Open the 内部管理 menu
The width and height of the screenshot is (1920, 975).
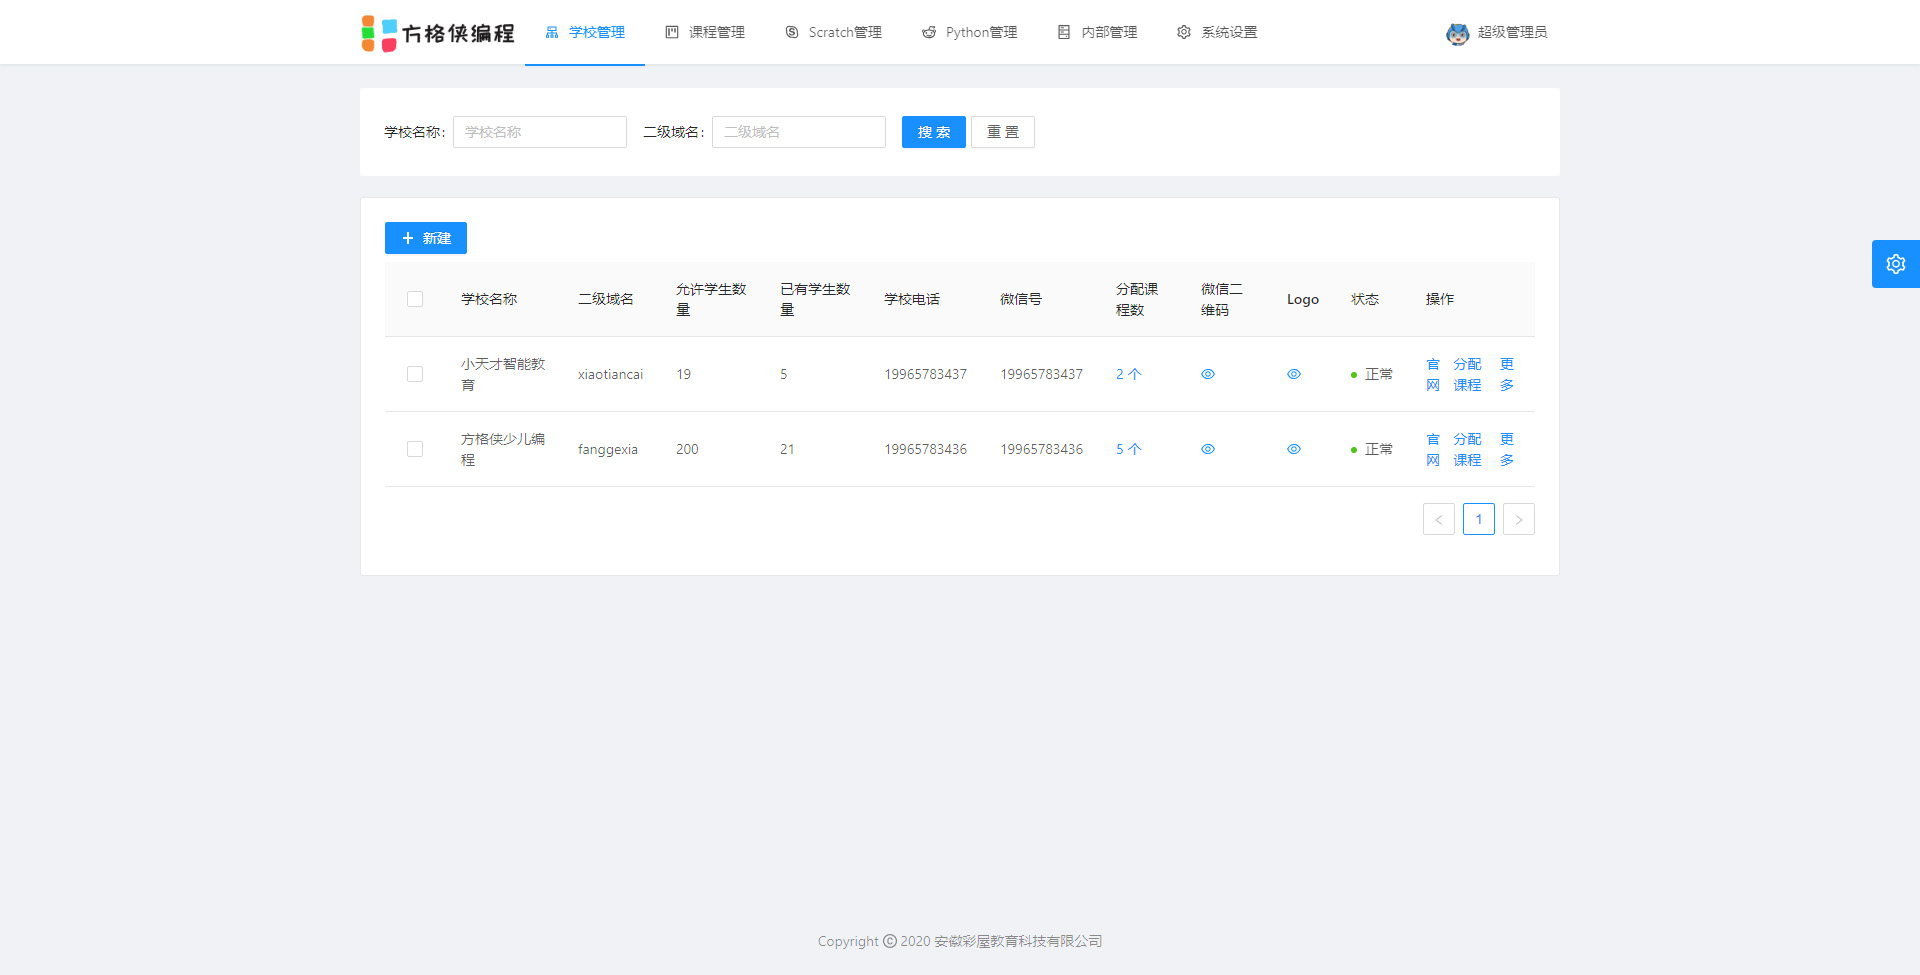pyautogui.click(x=1097, y=33)
